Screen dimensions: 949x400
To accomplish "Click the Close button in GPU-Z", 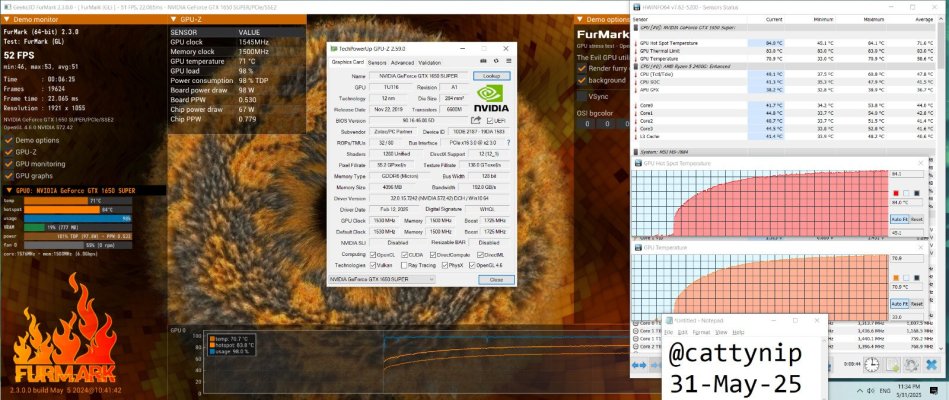I will (x=496, y=280).
